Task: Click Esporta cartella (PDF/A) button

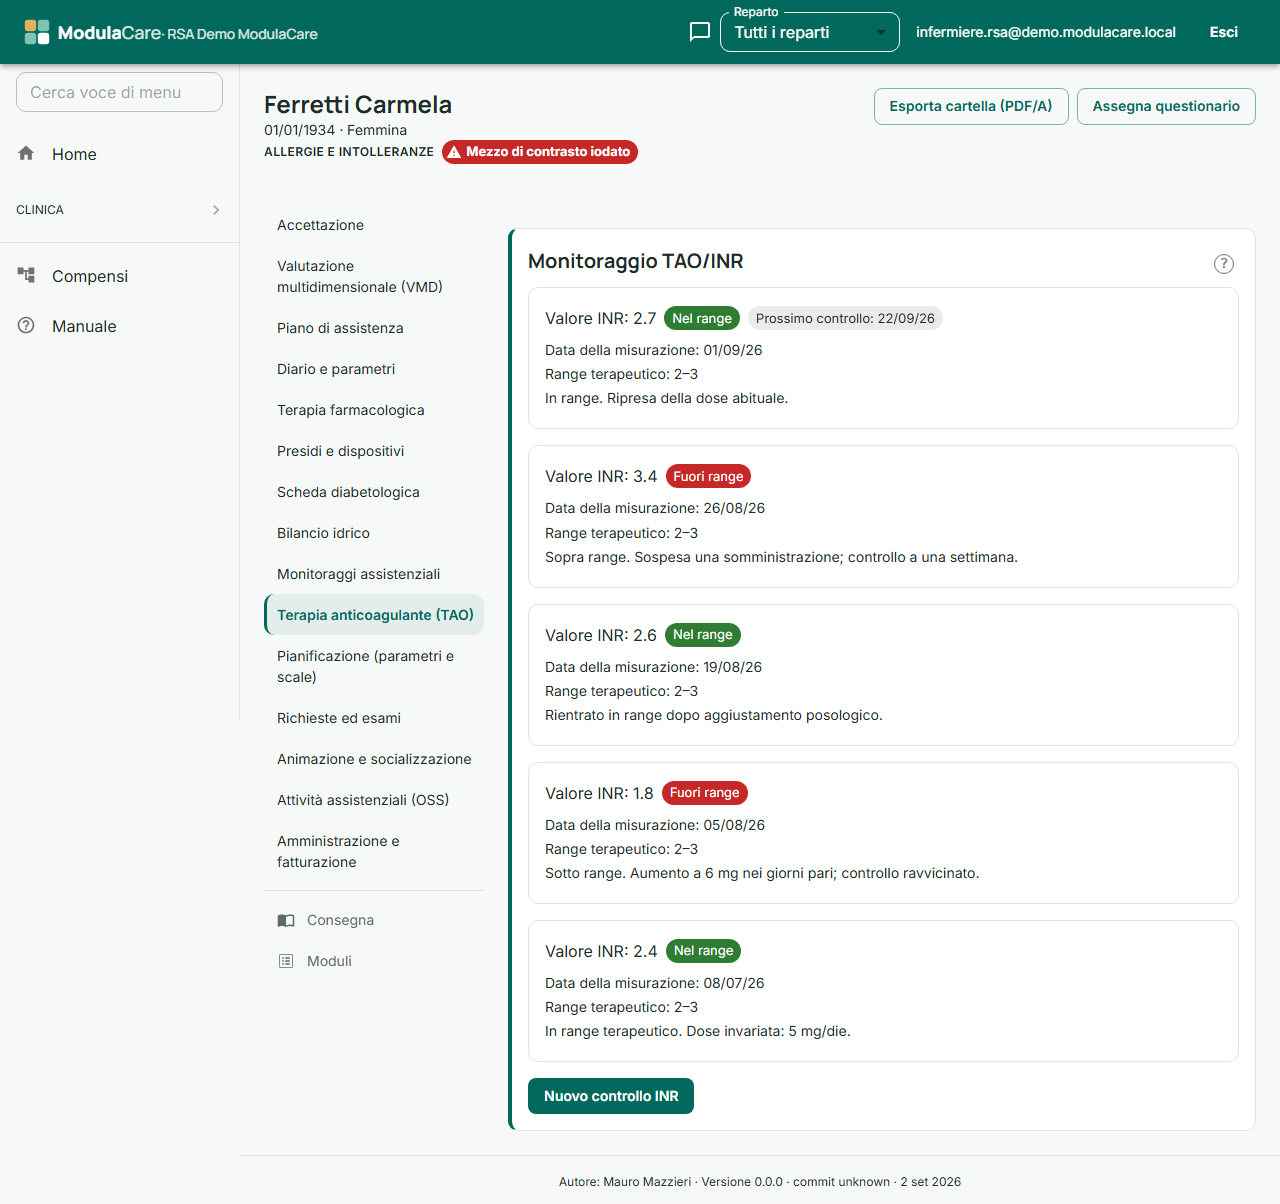Action: pos(971,106)
